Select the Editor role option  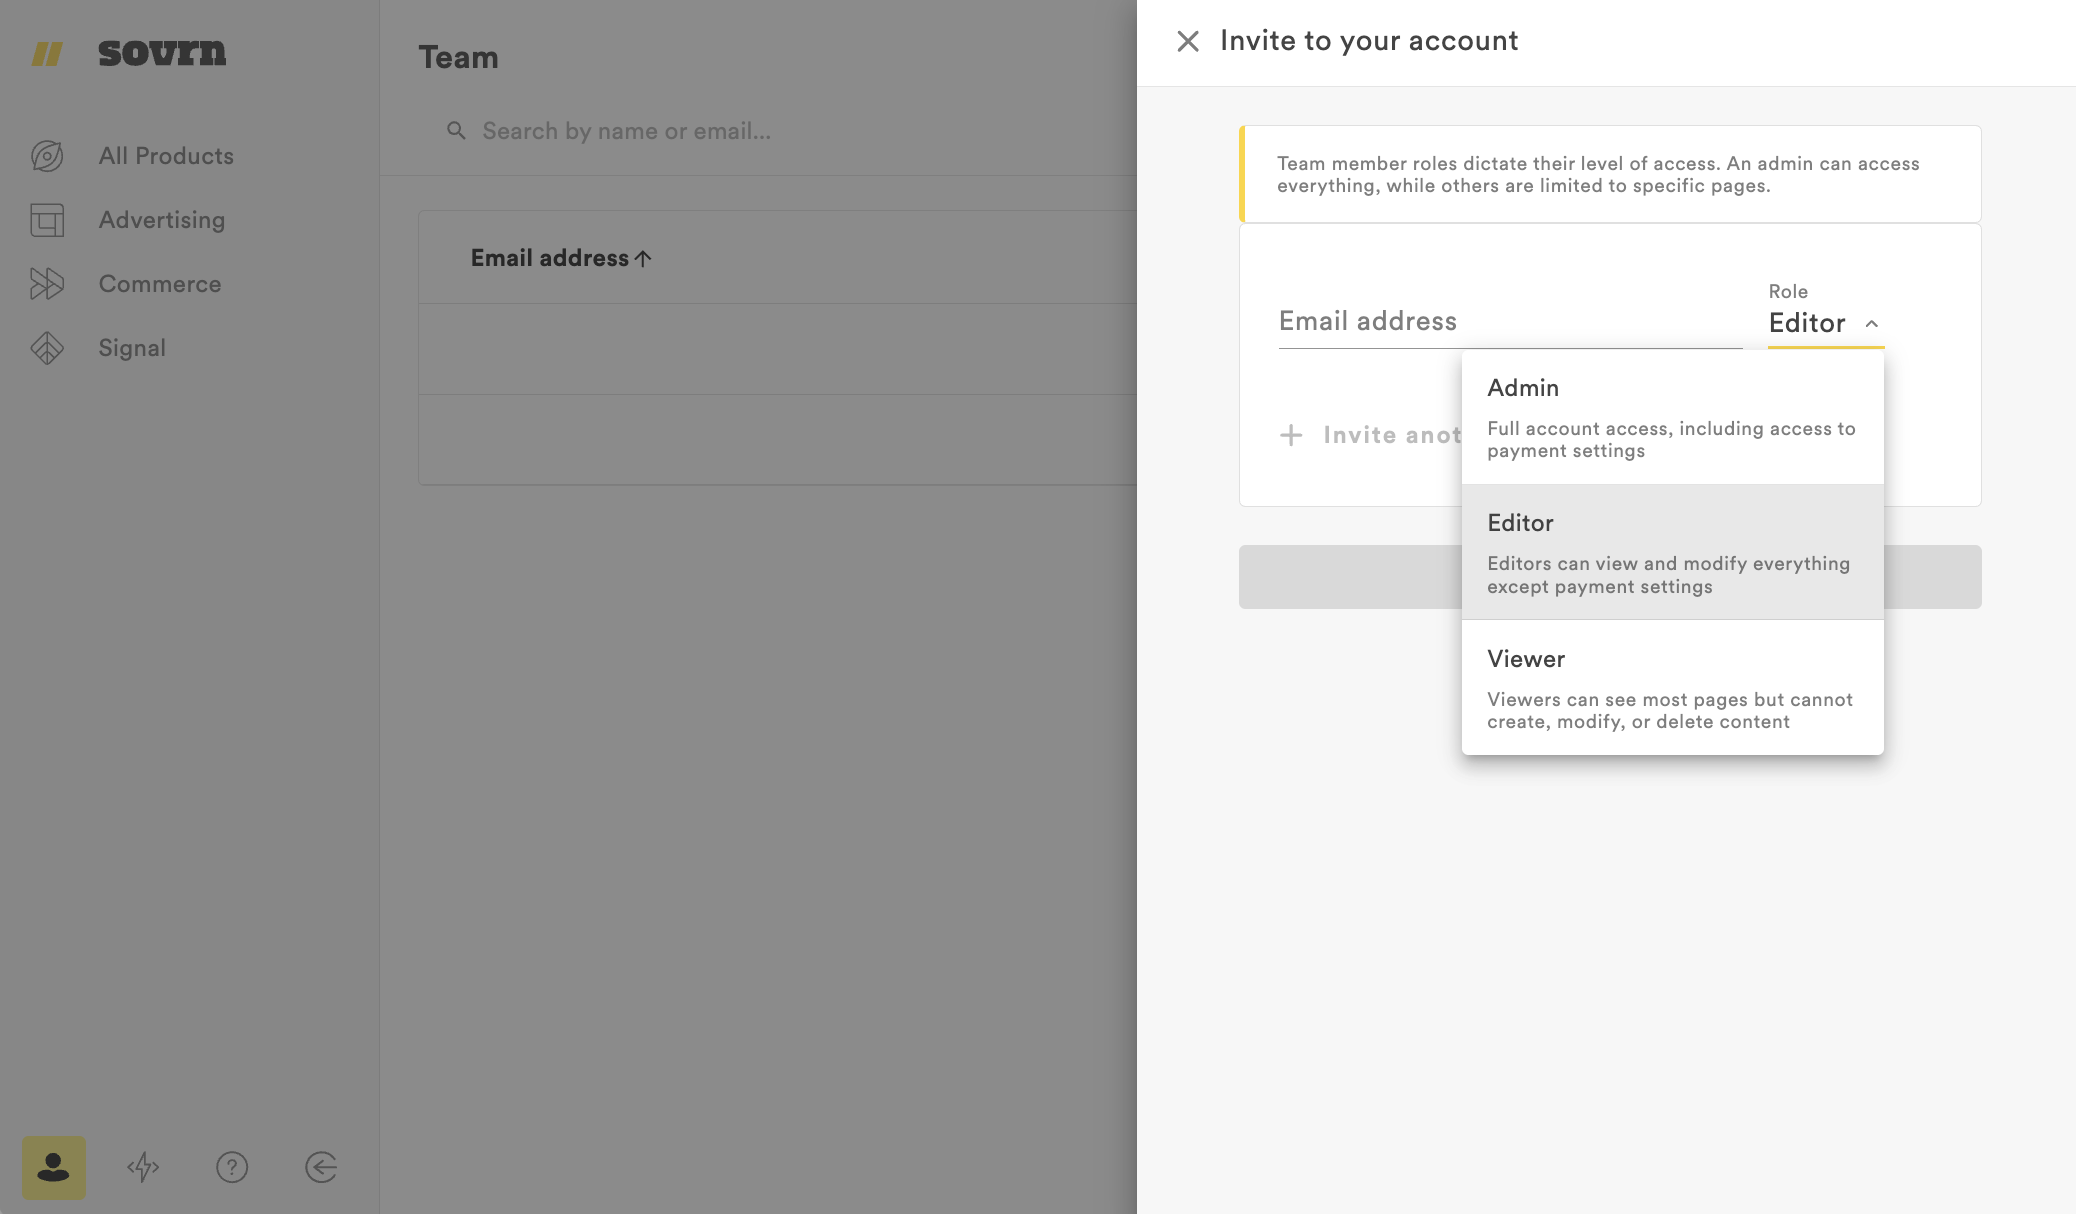pyautogui.click(x=1671, y=552)
